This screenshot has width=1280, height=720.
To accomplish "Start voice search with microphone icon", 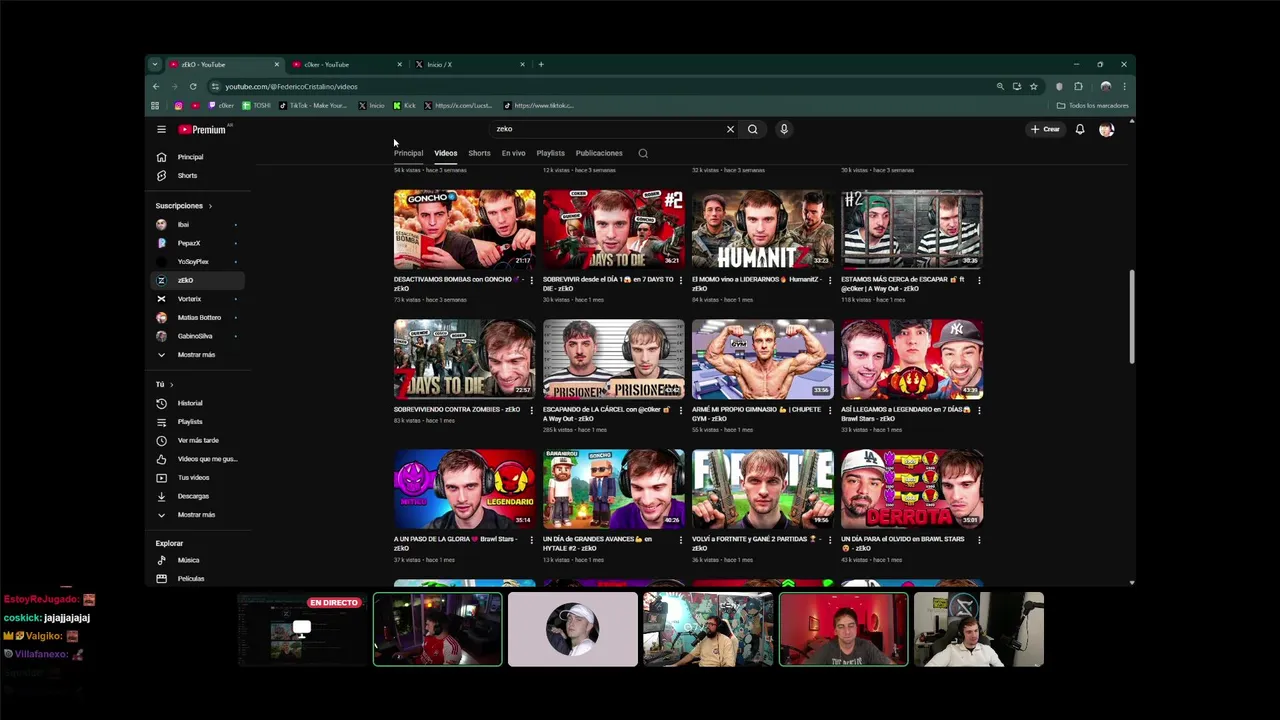I will coord(784,129).
